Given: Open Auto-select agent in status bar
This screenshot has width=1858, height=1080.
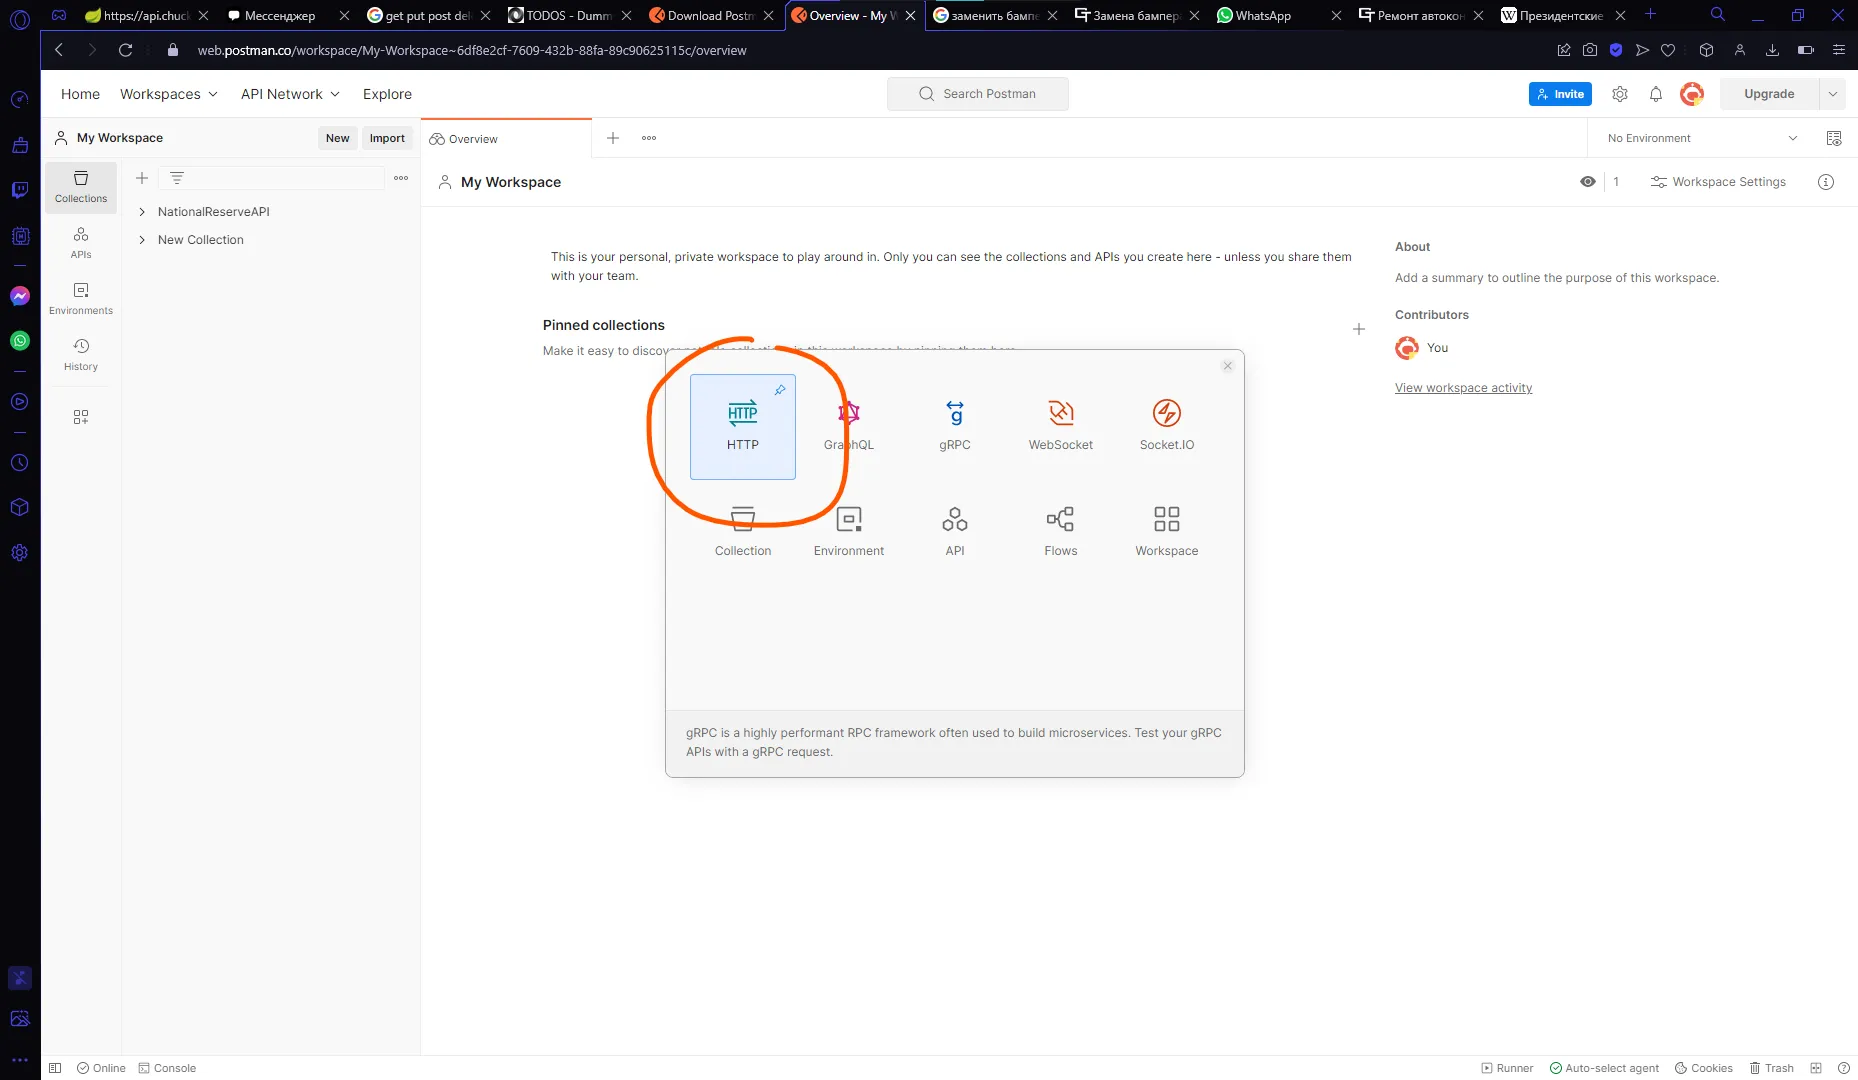Looking at the screenshot, I should click(1604, 1068).
